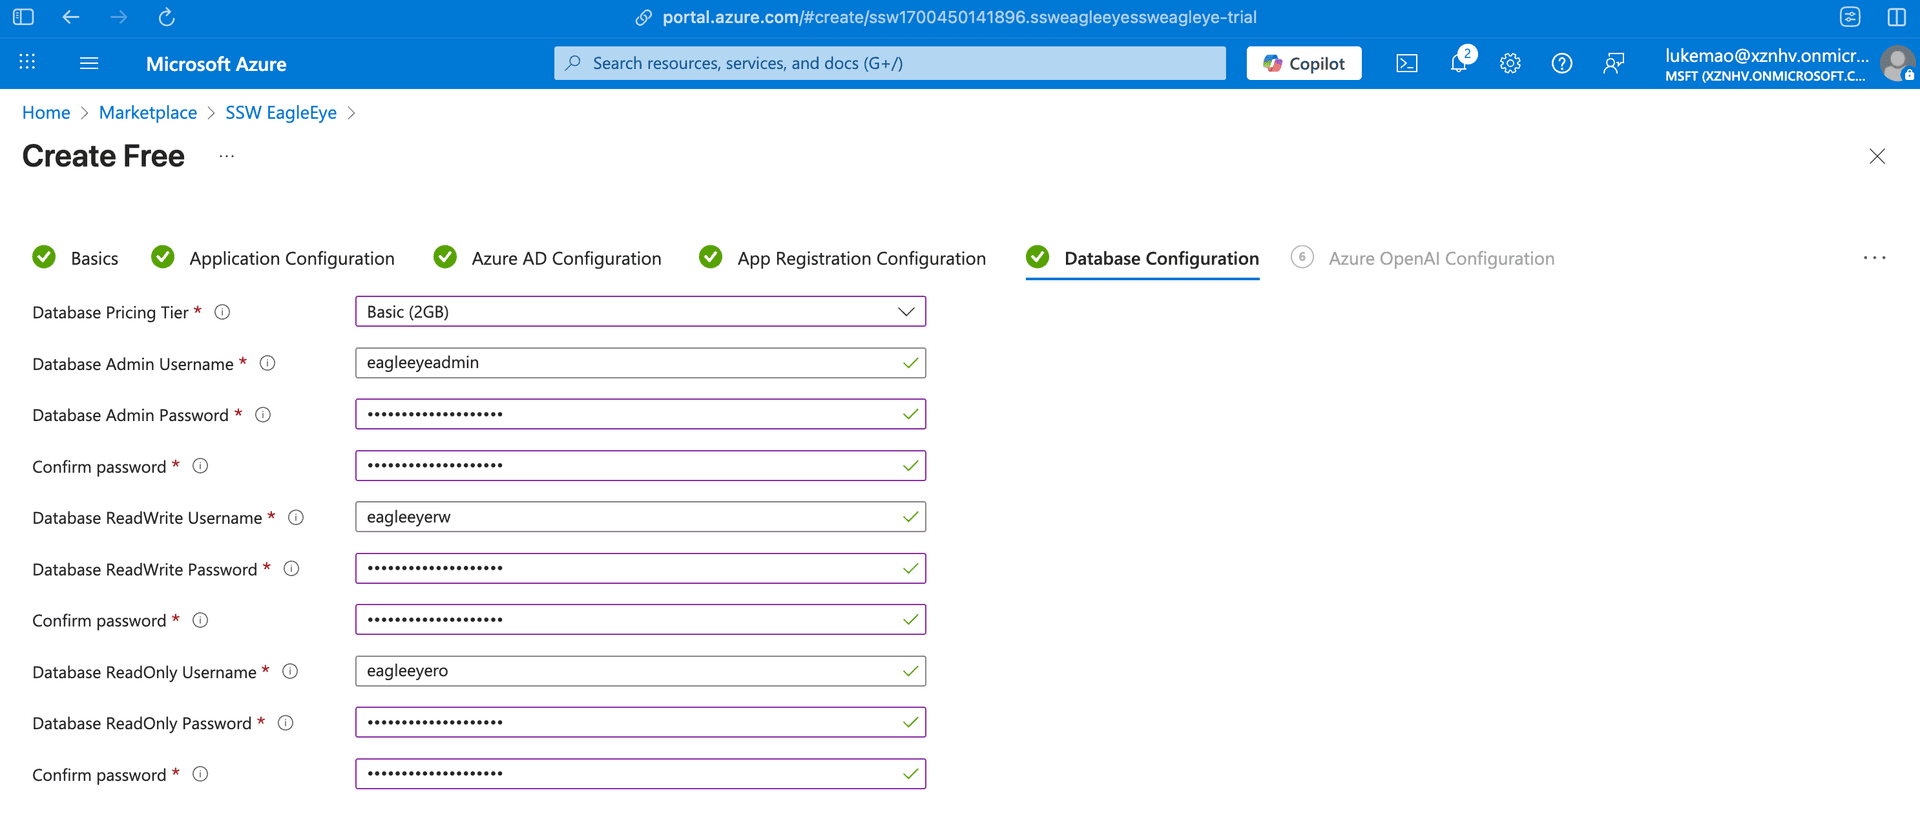This screenshot has width=1920, height=815.
Task: Switch to Application Configuration tab
Action: [x=273, y=258]
